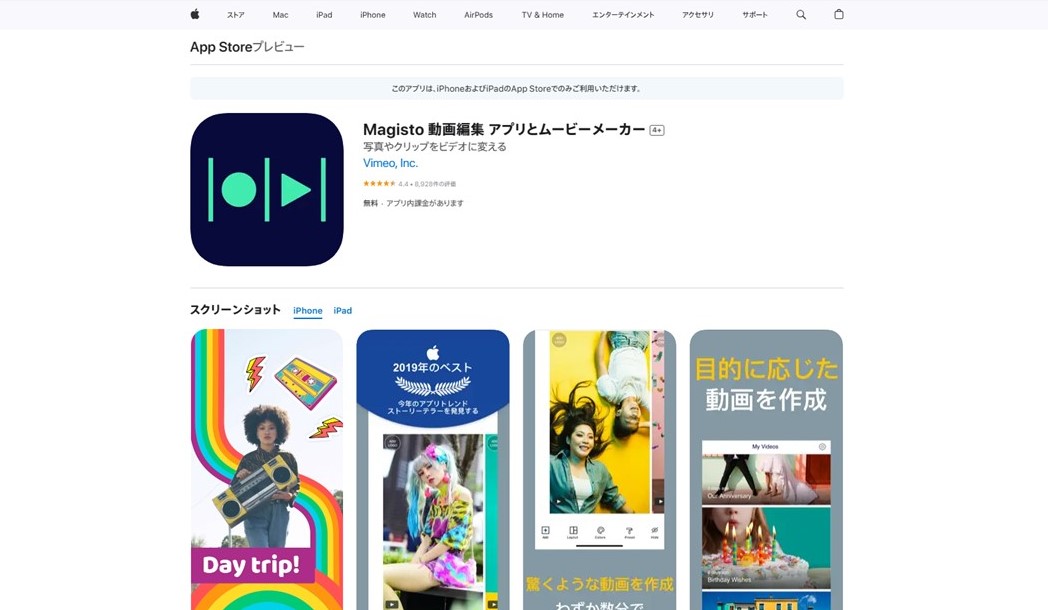The image size is (1048, 610).
Task: Open the サポート menu item
Action: point(755,15)
